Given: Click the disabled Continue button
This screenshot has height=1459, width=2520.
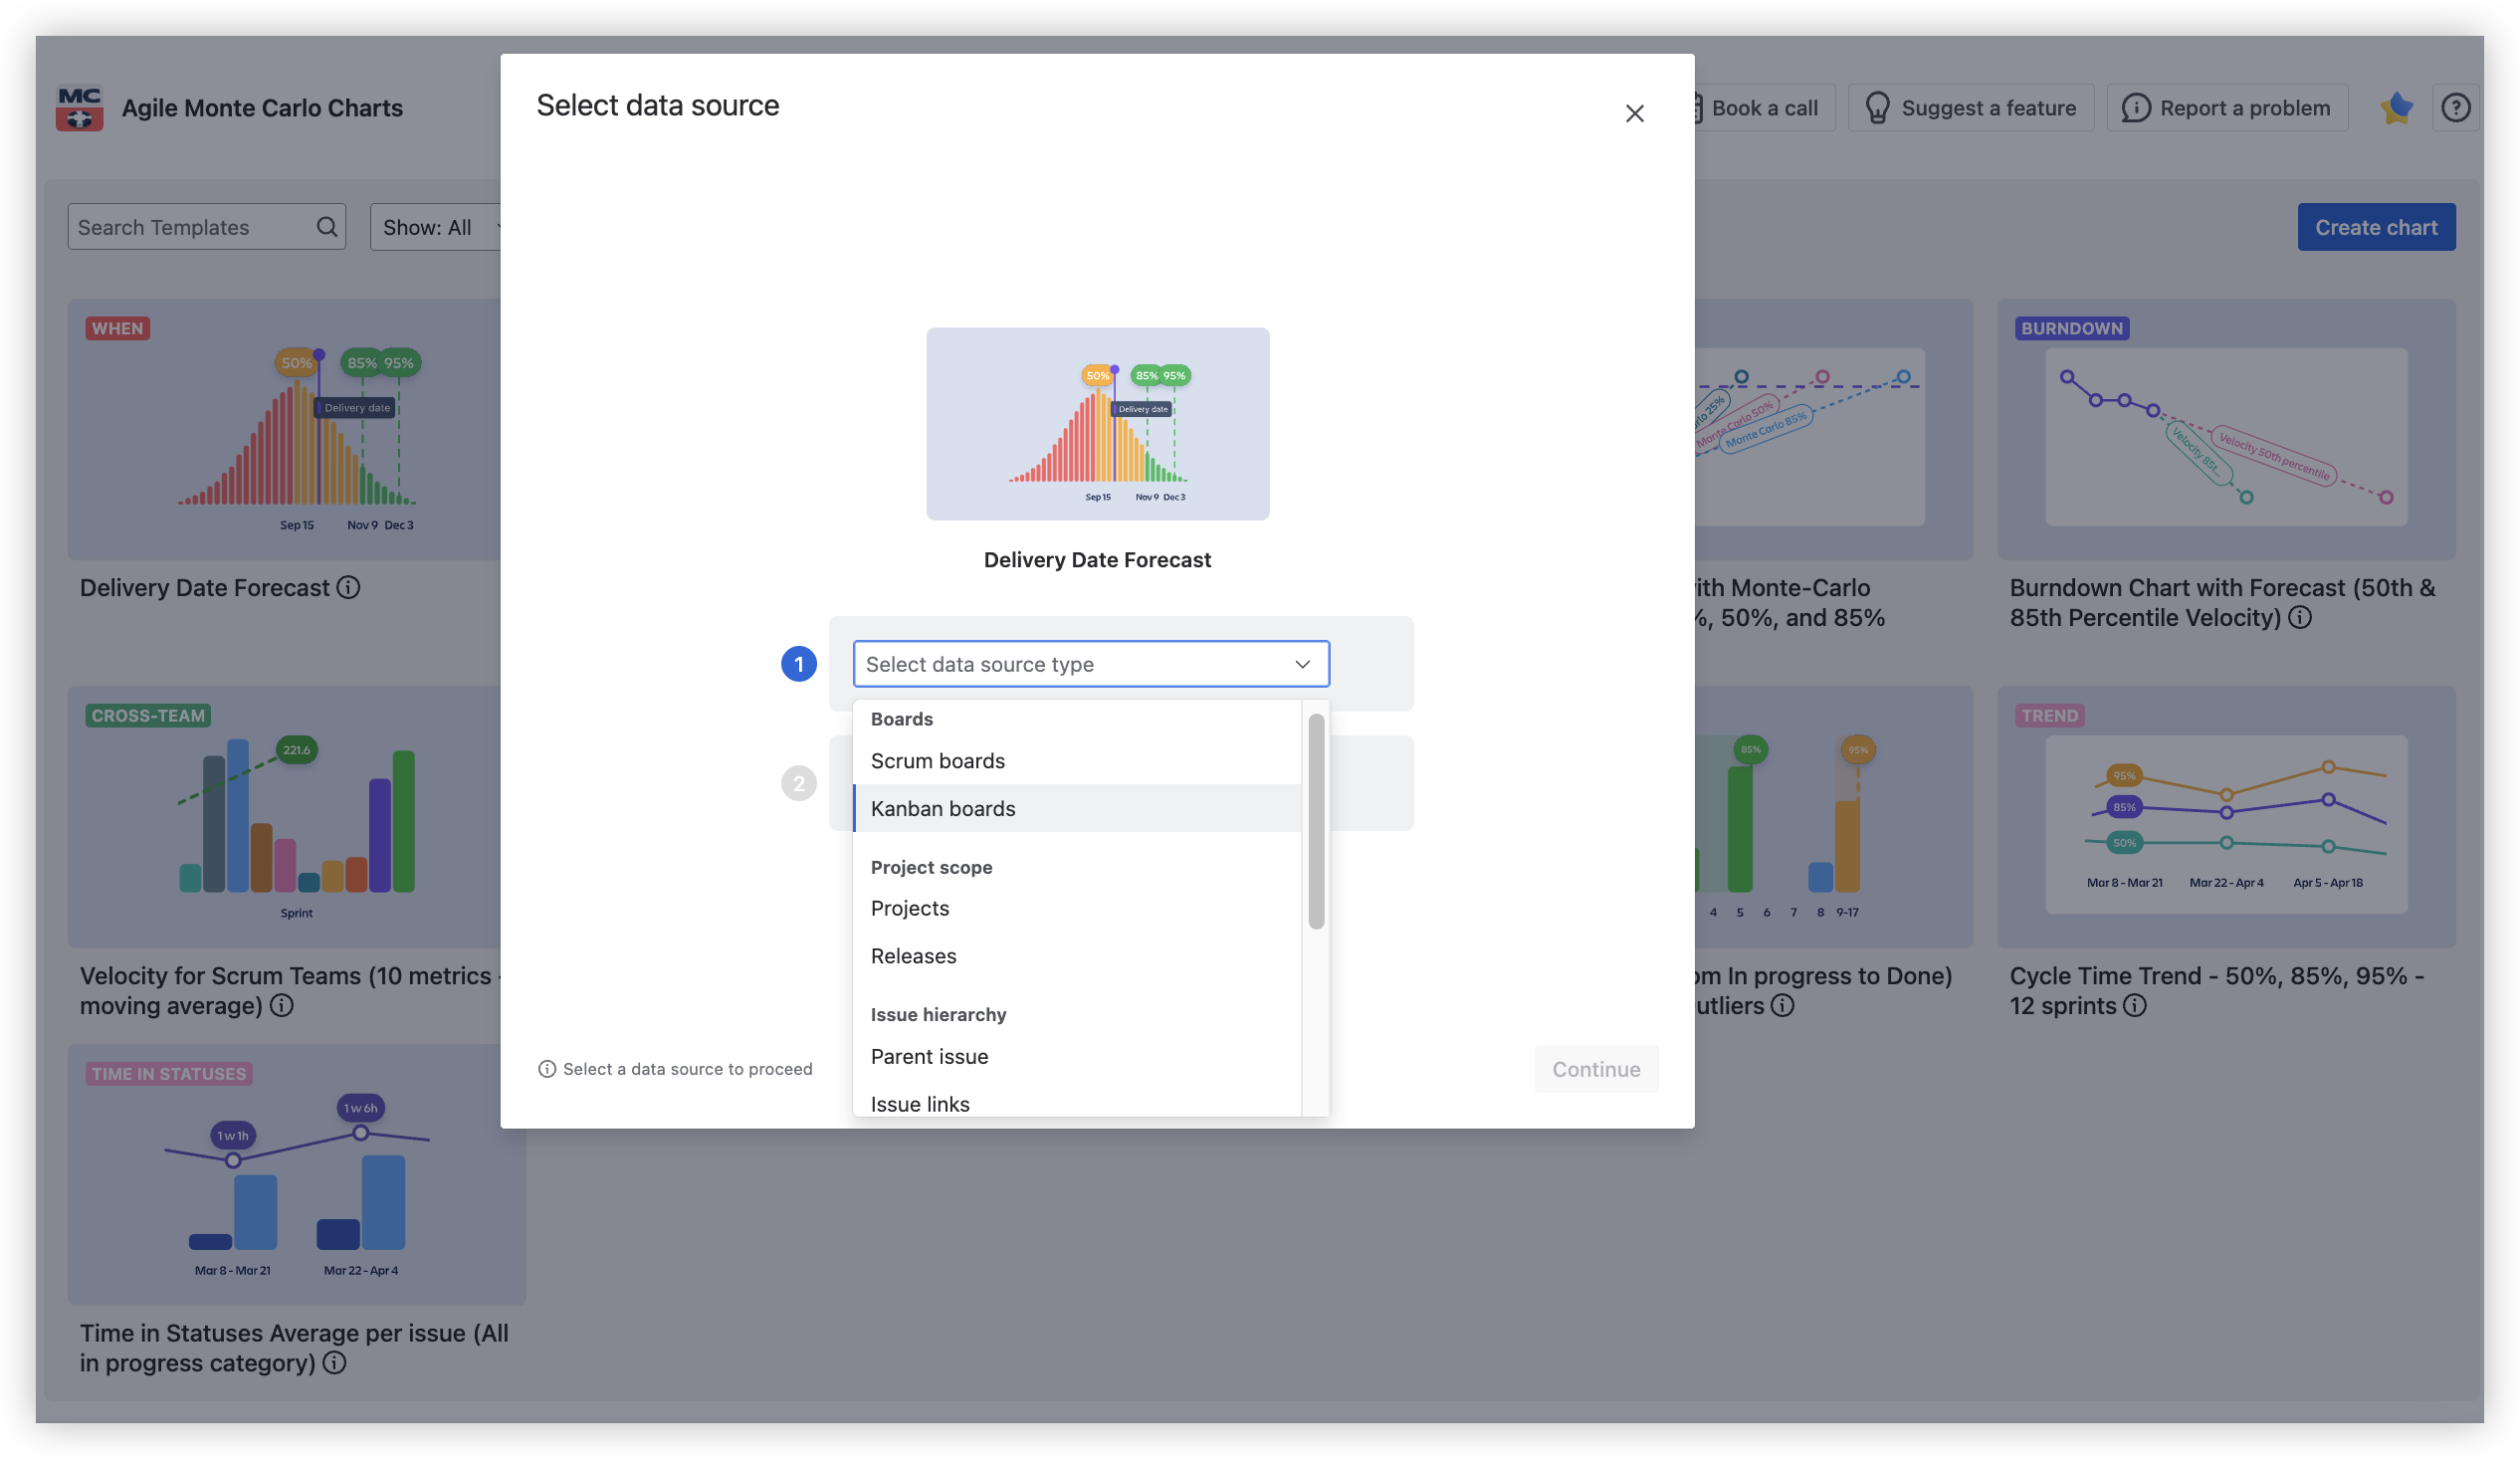Looking at the screenshot, I should tap(1595, 1069).
